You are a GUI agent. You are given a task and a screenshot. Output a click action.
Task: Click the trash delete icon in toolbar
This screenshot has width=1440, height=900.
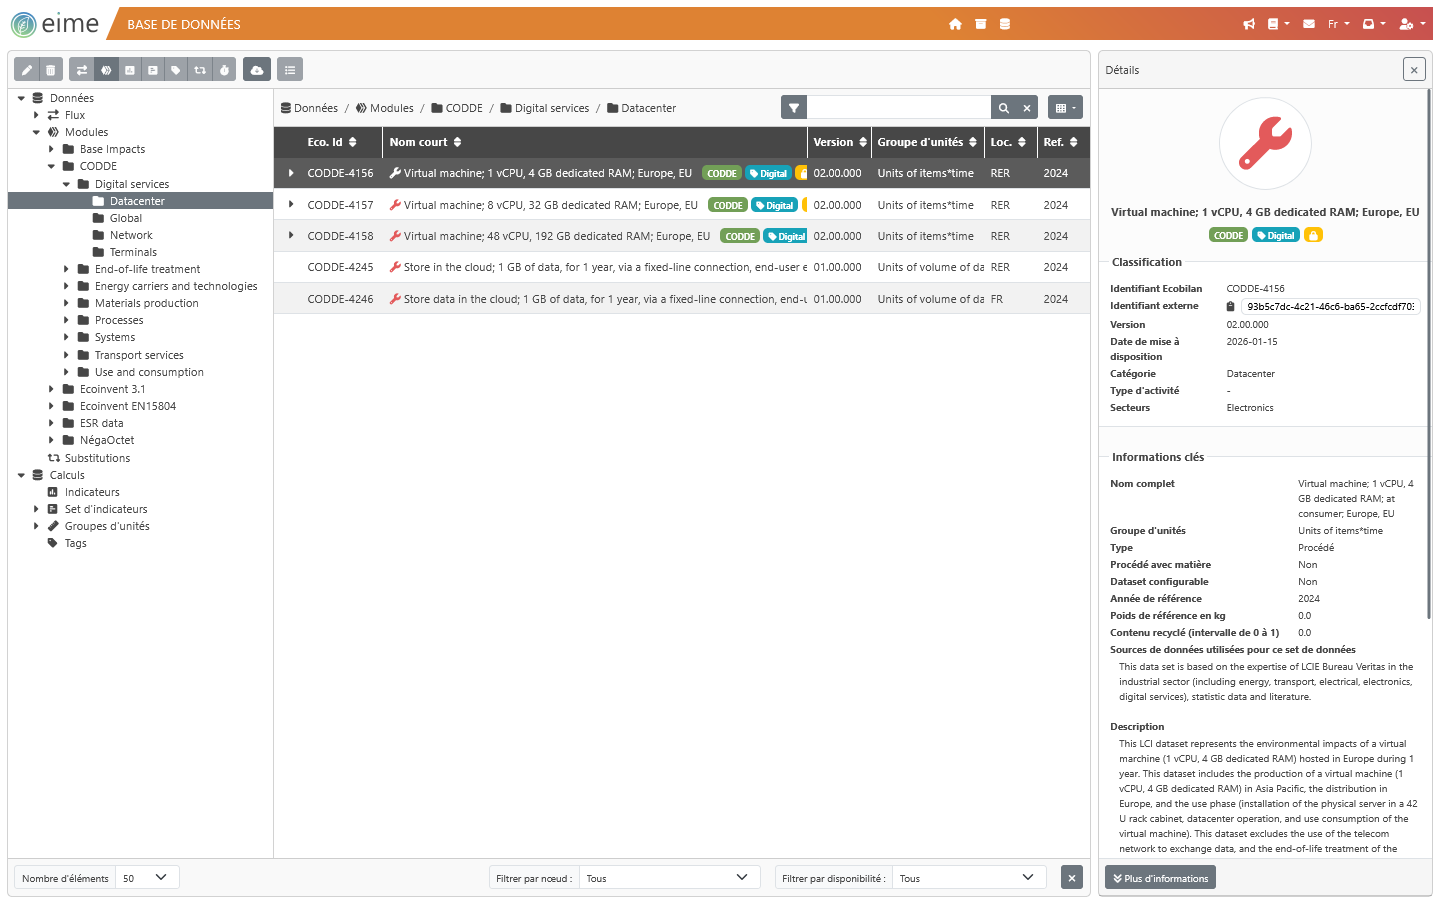click(51, 70)
